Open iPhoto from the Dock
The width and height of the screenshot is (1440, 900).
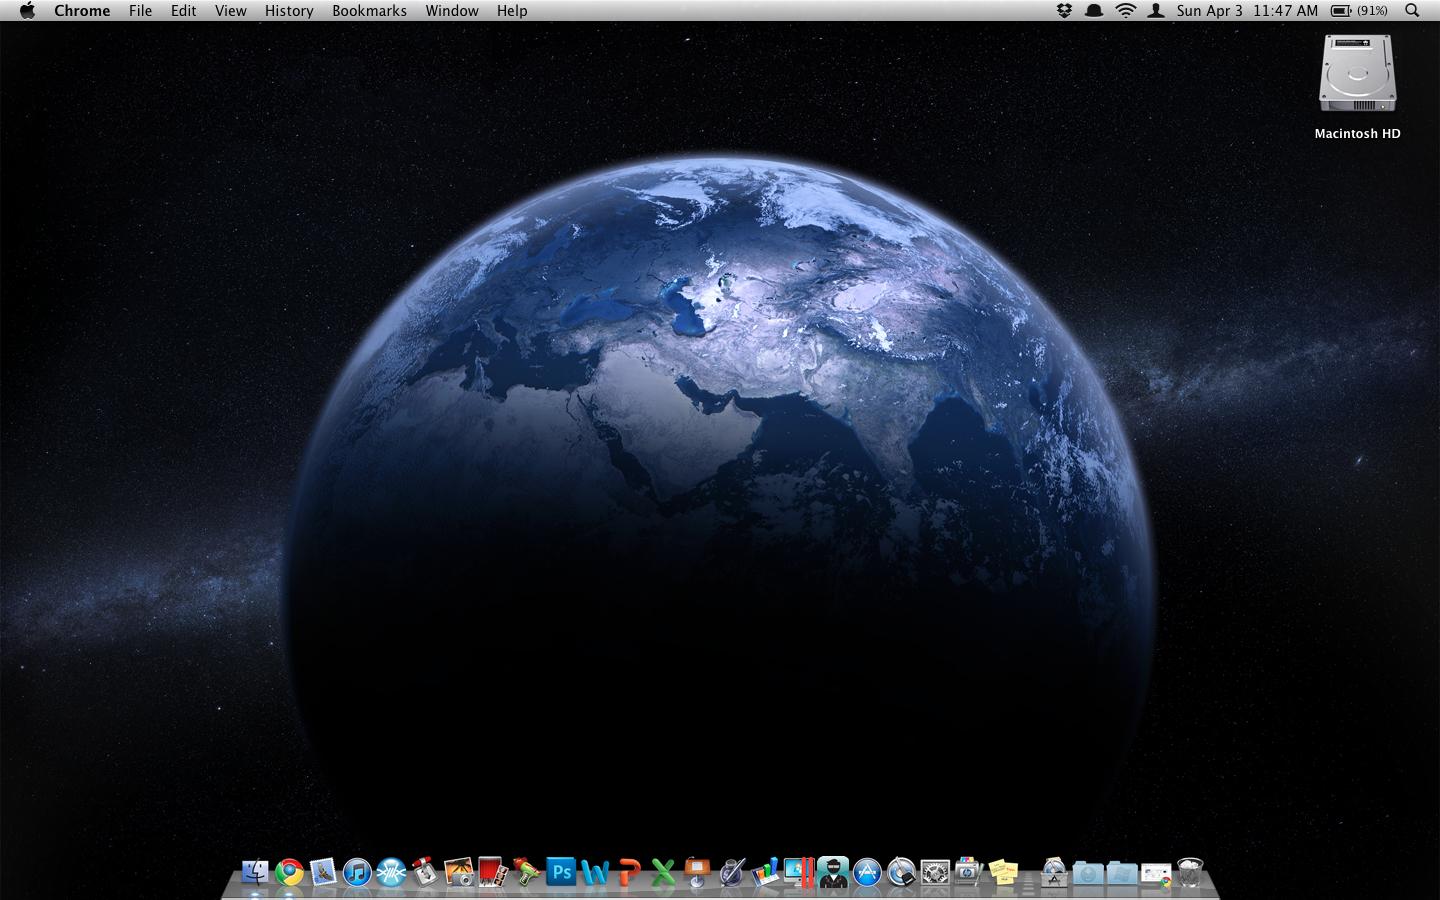point(459,872)
